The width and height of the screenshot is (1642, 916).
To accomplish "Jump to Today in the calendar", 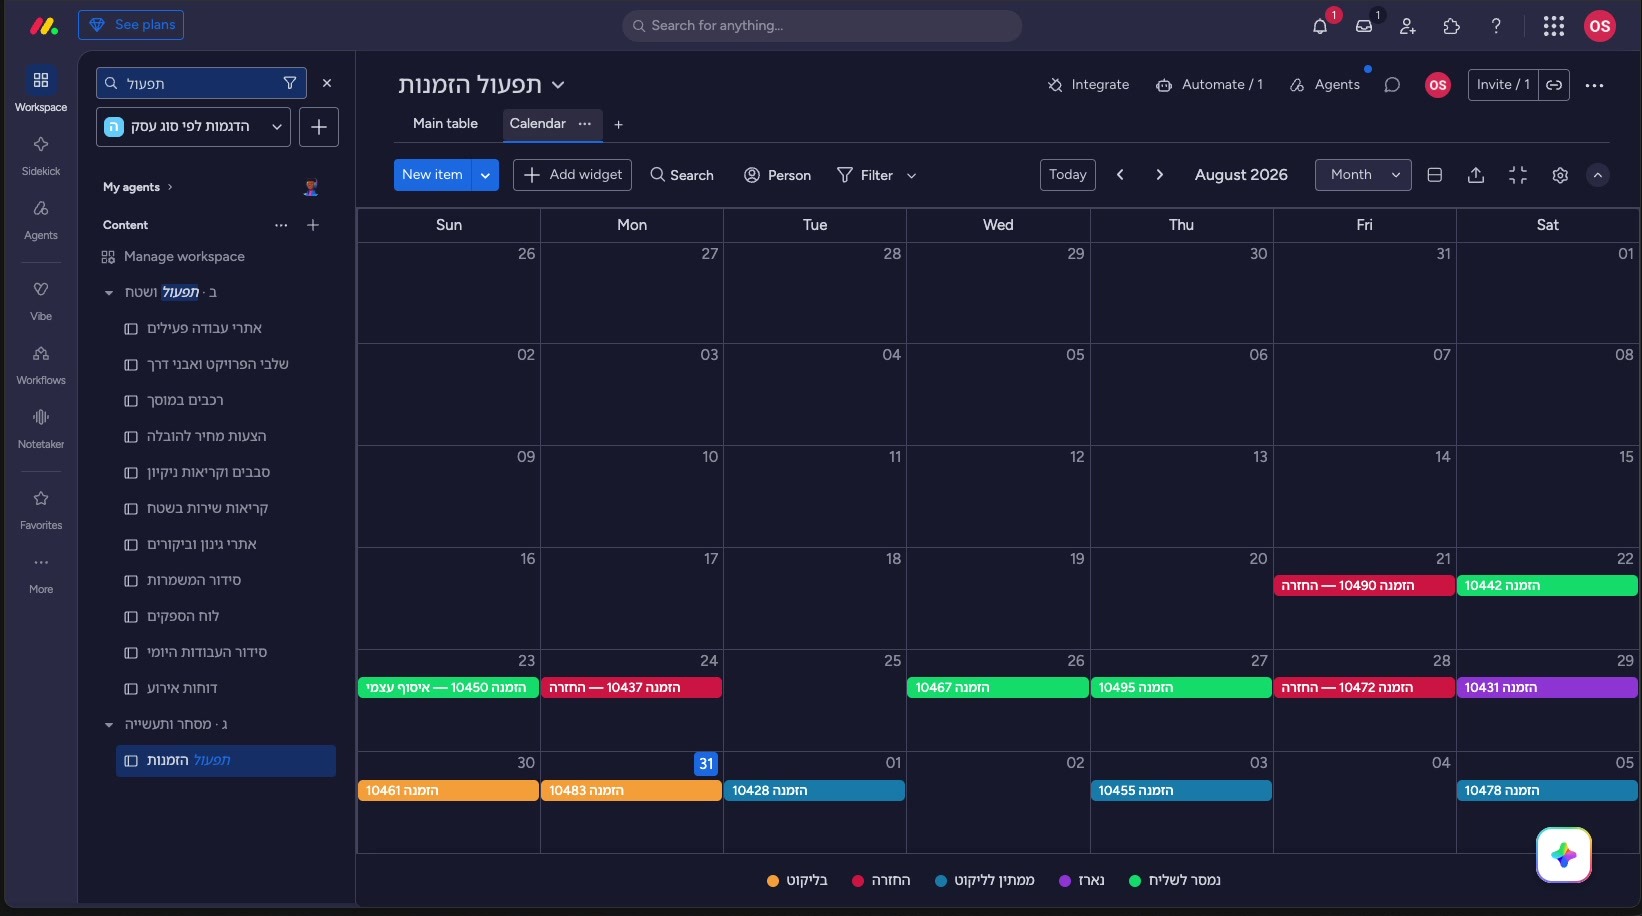I will (x=1067, y=175).
